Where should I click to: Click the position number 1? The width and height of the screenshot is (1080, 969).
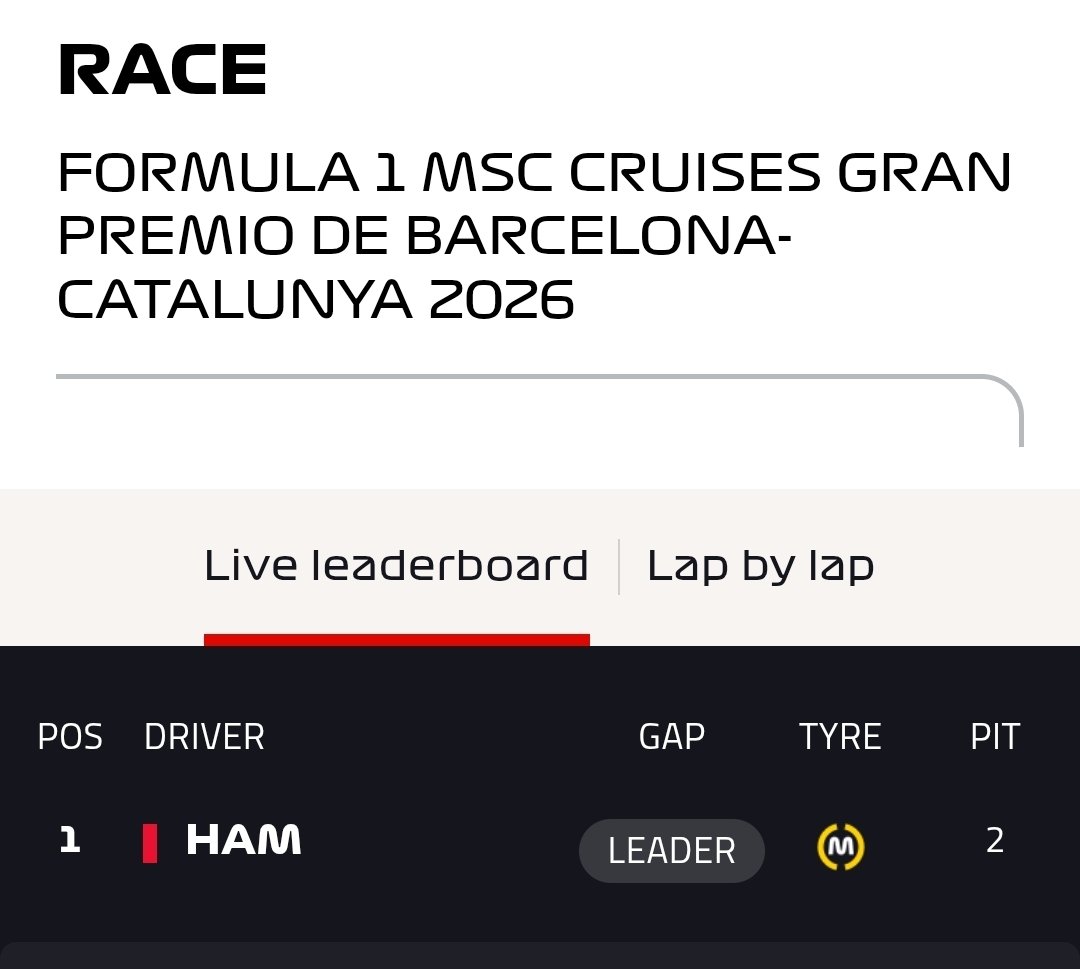70,840
